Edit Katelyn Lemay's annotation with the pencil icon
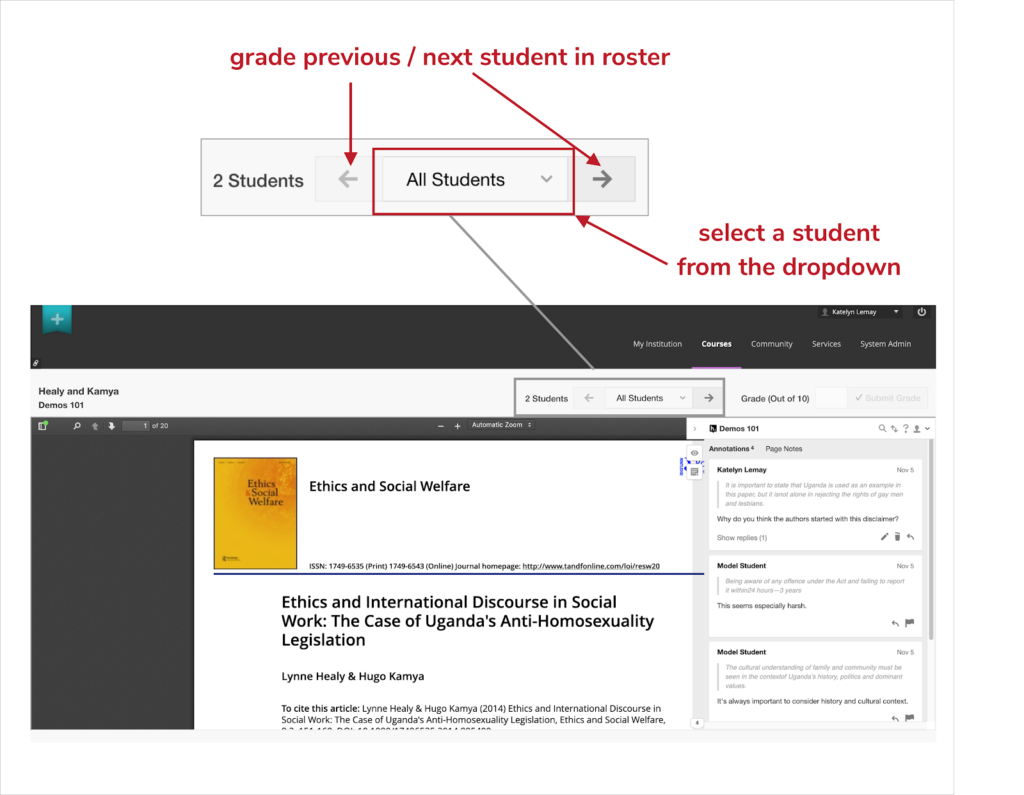1024x795 pixels. (884, 536)
